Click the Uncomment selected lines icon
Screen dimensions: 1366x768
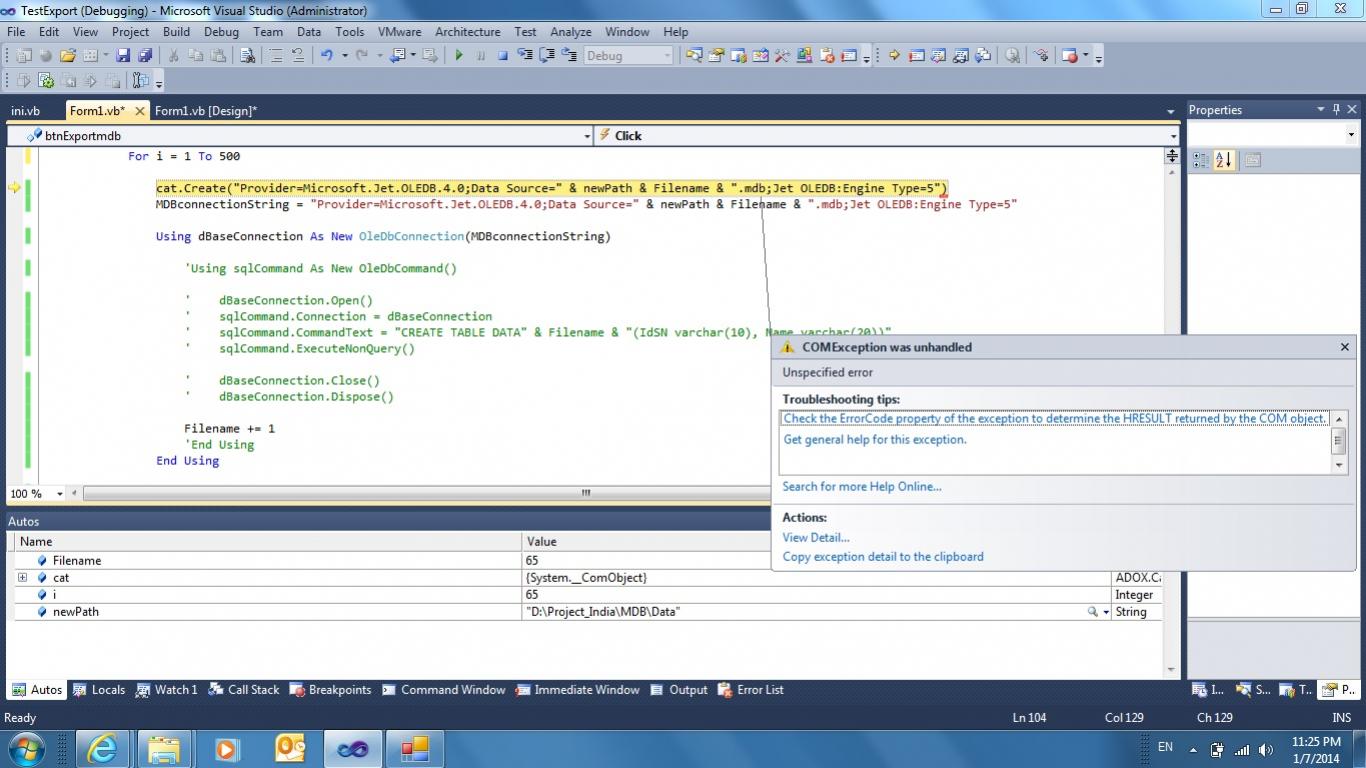[298, 56]
